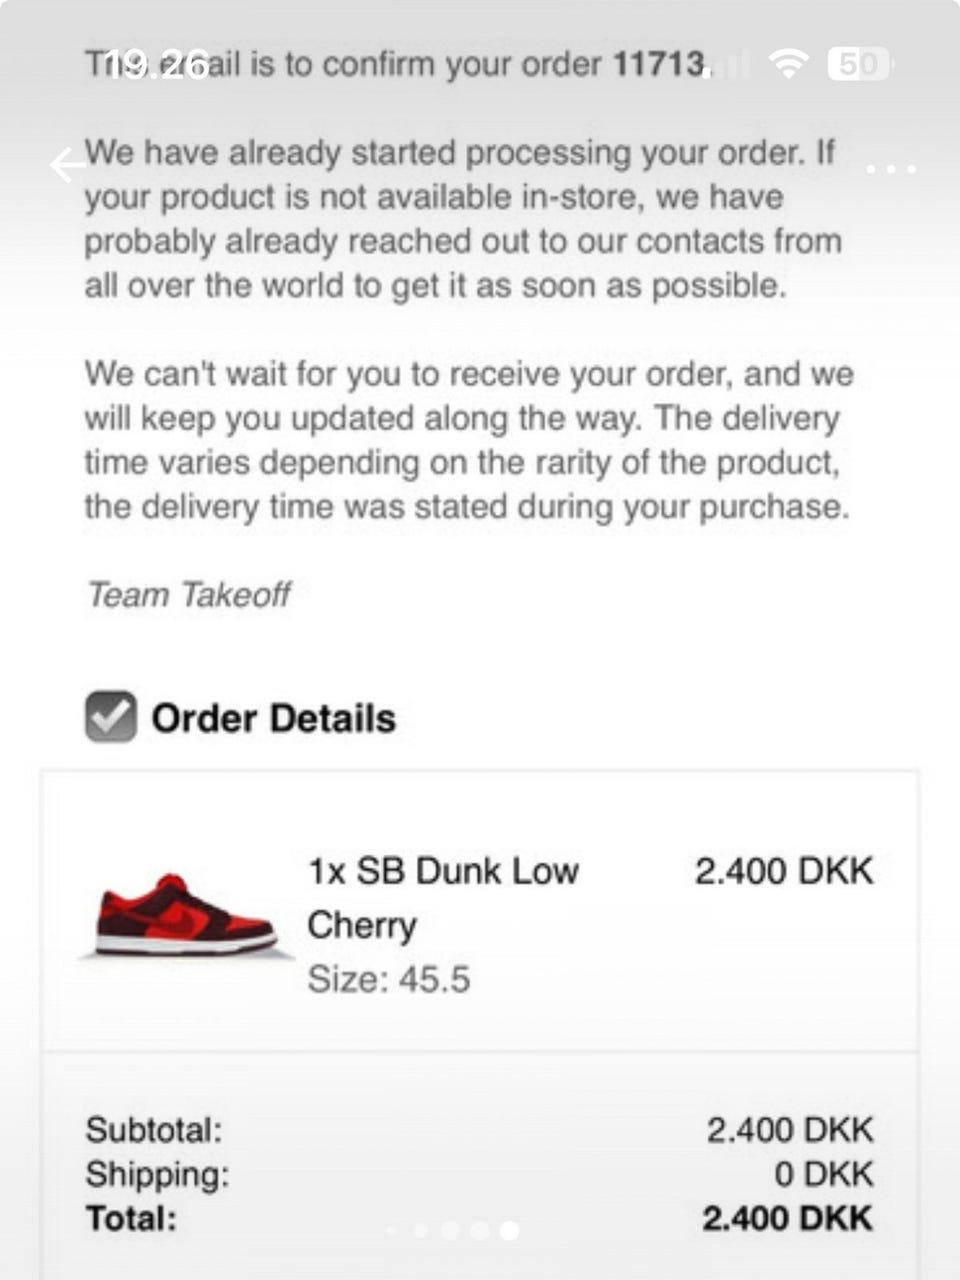This screenshot has width=960, height=1280.
Task: Click the Order Details checkmark icon
Action: pyautogui.click(x=110, y=717)
